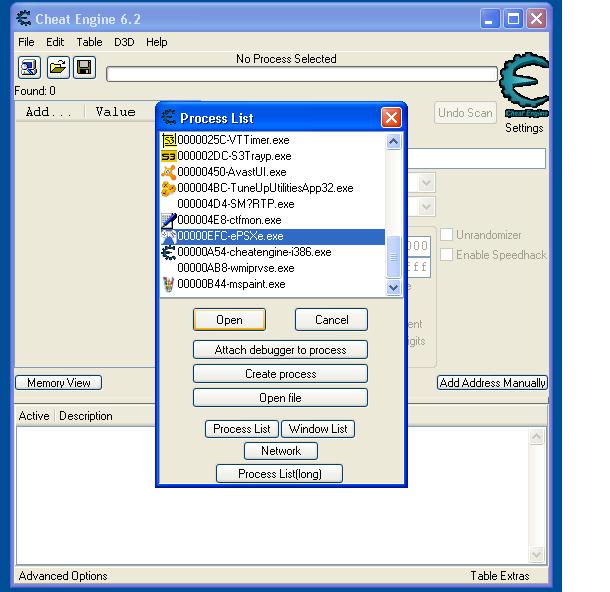Click the S3 icon beside S3Trayp.exe
The height and width of the screenshot is (592, 610).
coord(169,156)
